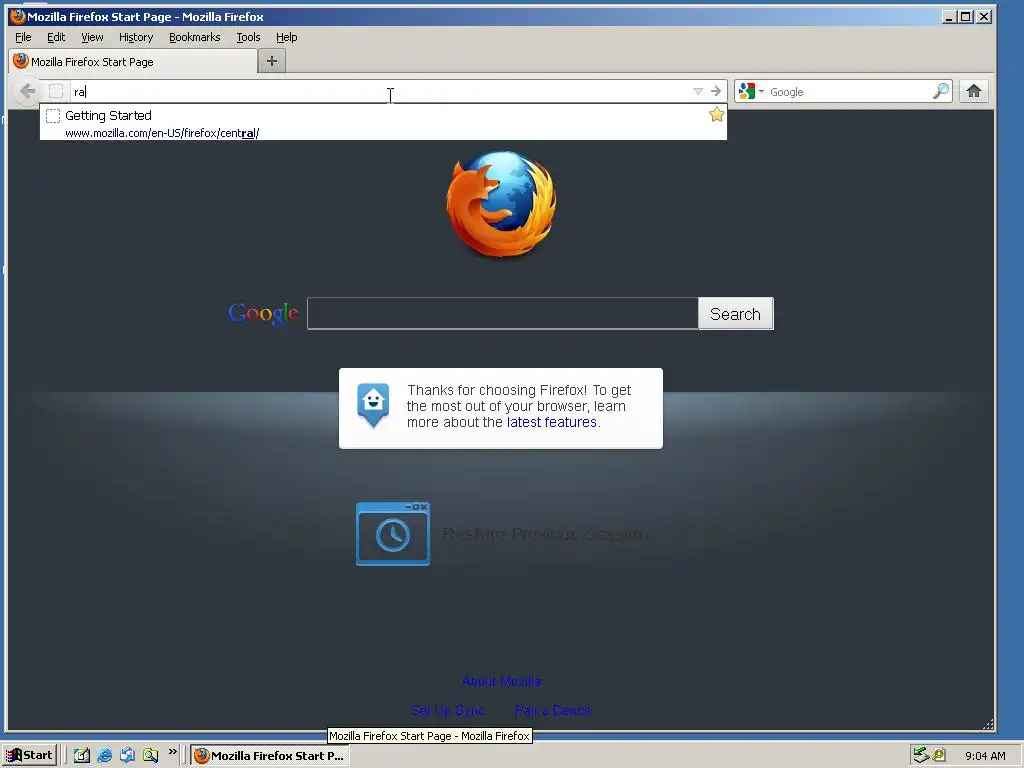Viewport: 1024px width, 768px height.
Task: Click Restore Previous Session text
Action: (x=544, y=534)
